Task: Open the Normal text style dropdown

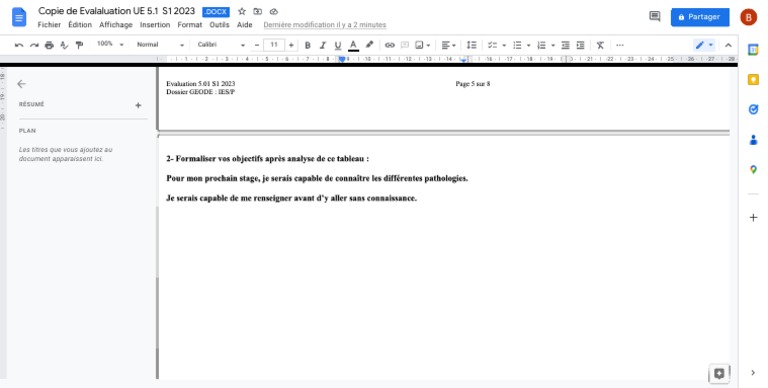Action: [x=160, y=45]
